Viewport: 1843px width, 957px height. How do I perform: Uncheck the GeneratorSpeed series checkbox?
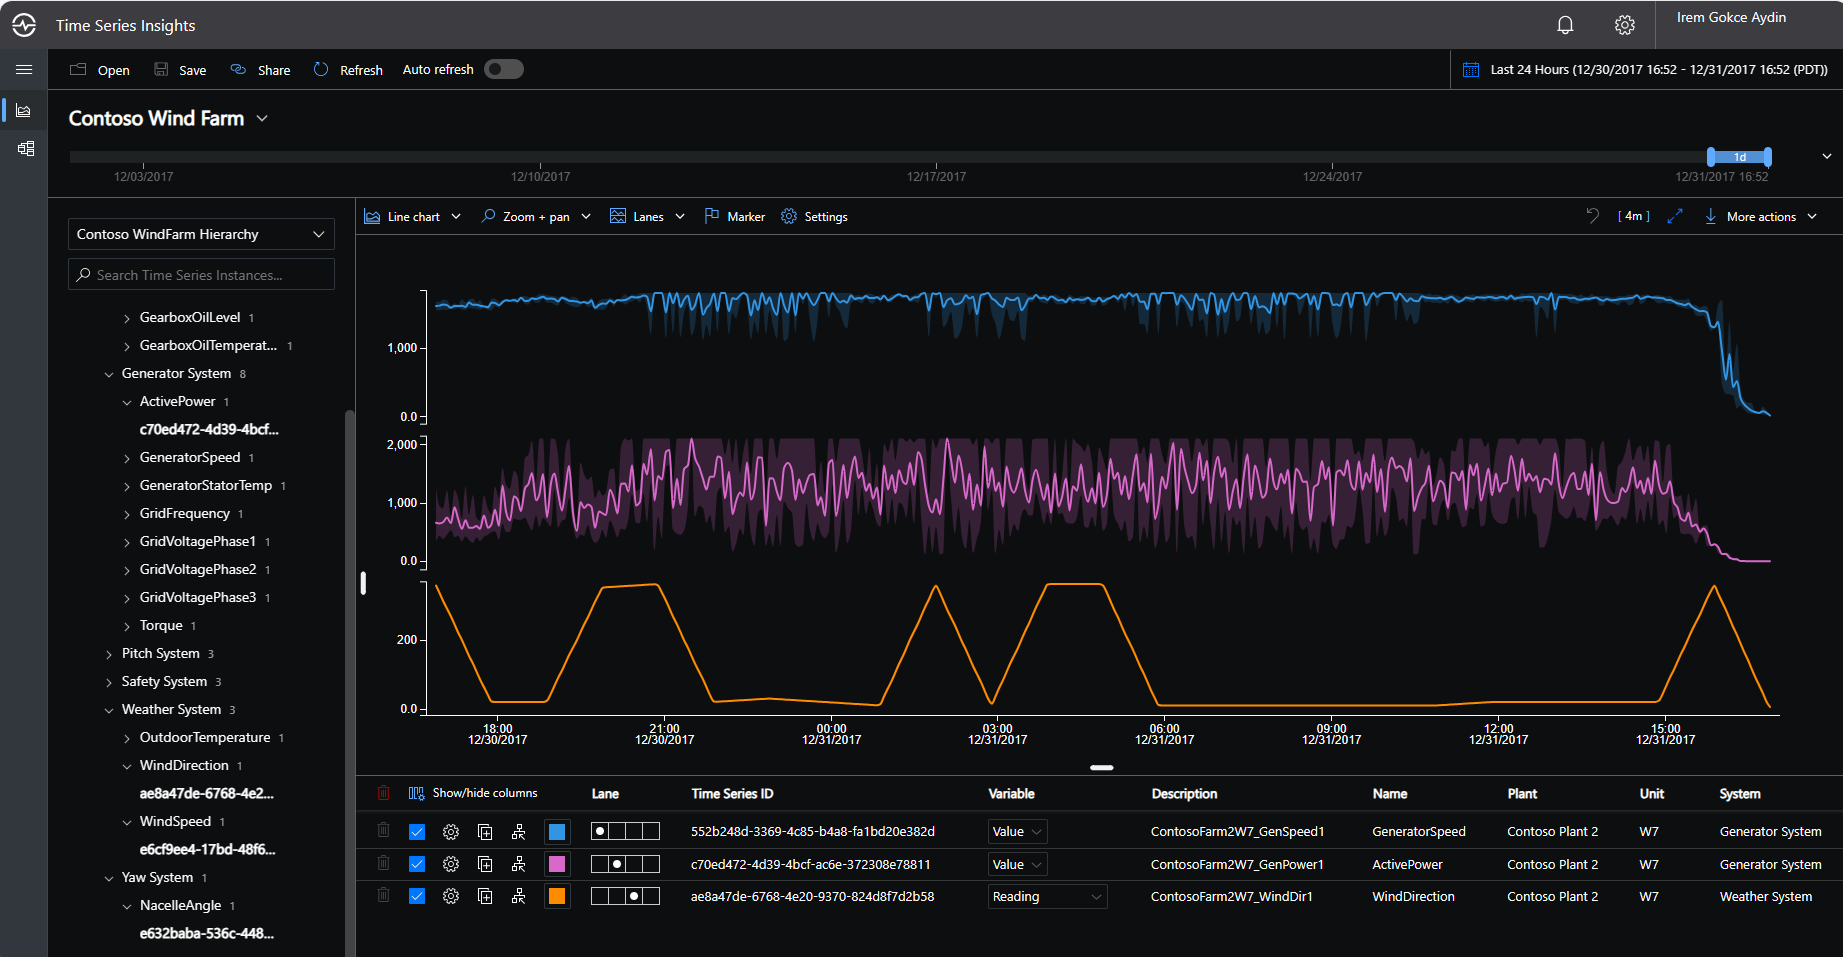[x=417, y=832]
